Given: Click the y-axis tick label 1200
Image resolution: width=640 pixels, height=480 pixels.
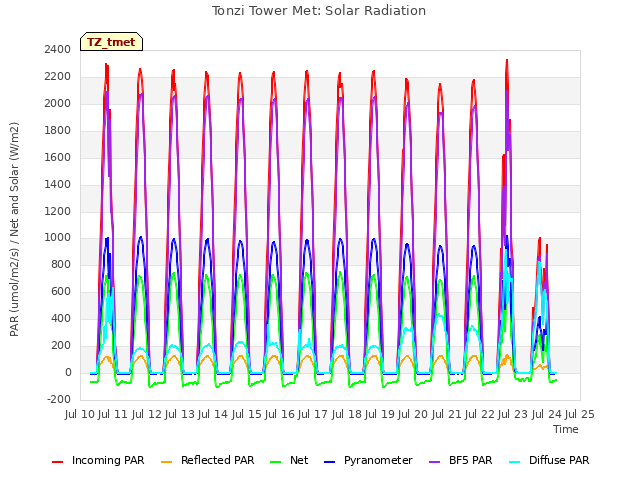Looking at the screenshot, I should coord(58,211).
